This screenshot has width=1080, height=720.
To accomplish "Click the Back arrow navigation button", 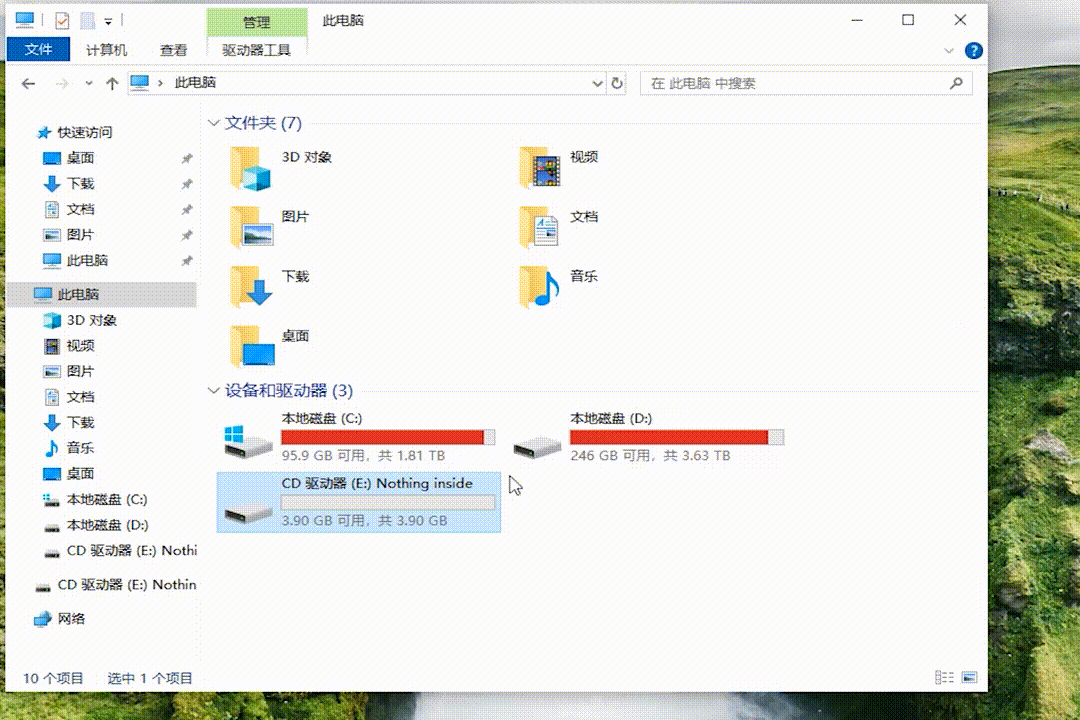I will coord(28,84).
